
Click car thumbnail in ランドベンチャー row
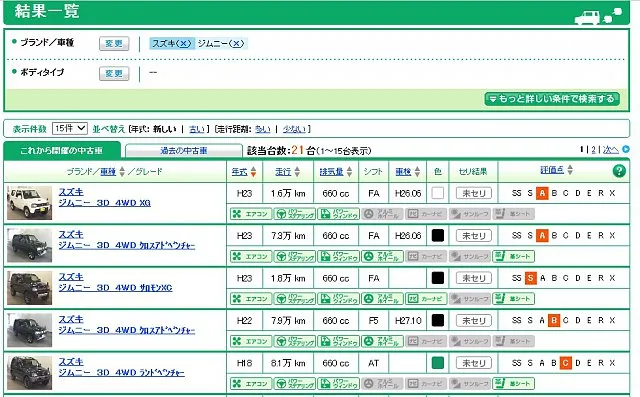pos(30,373)
